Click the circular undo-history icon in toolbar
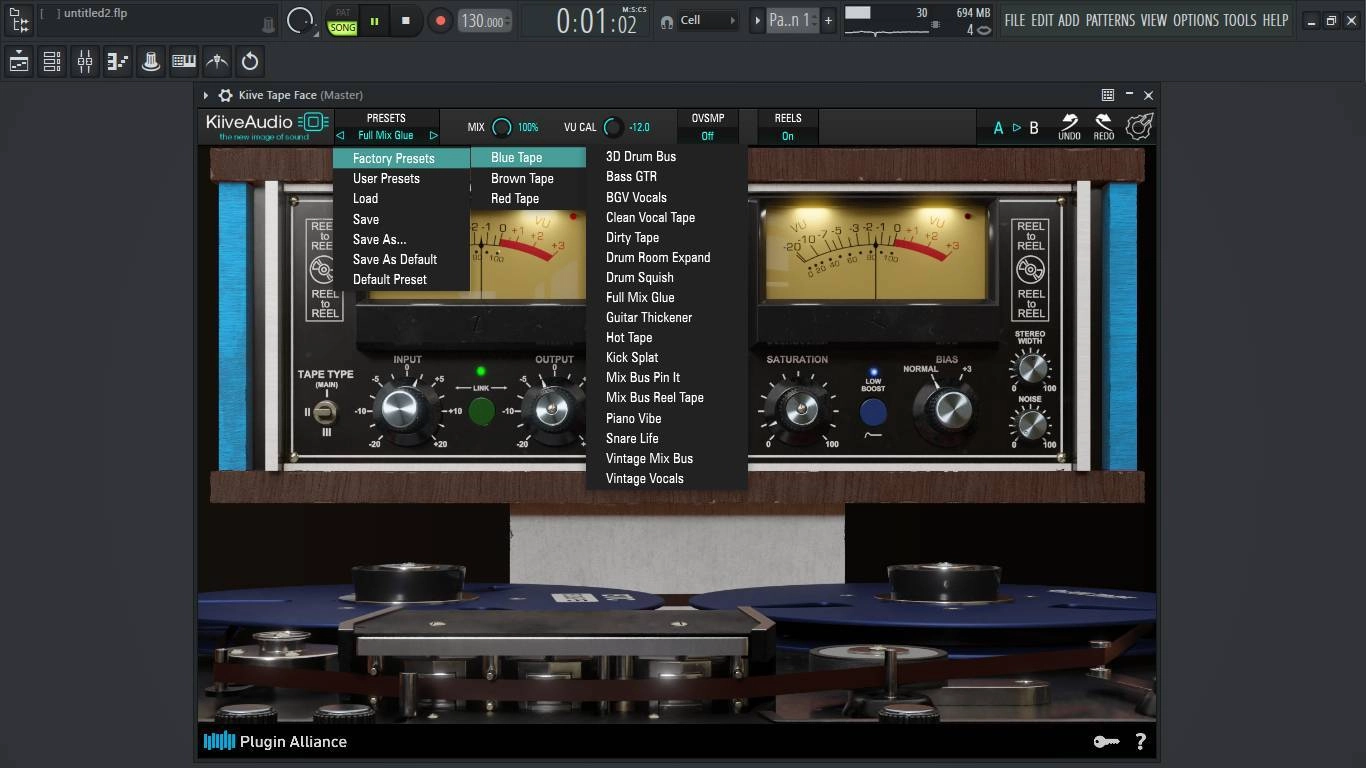The height and width of the screenshot is (768, 1366). 250,62
